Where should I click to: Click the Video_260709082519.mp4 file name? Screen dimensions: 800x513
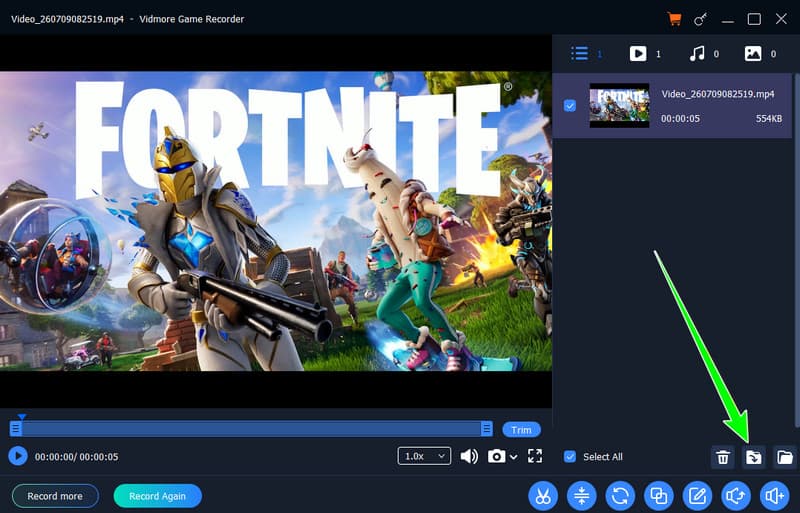click(718, 94)
